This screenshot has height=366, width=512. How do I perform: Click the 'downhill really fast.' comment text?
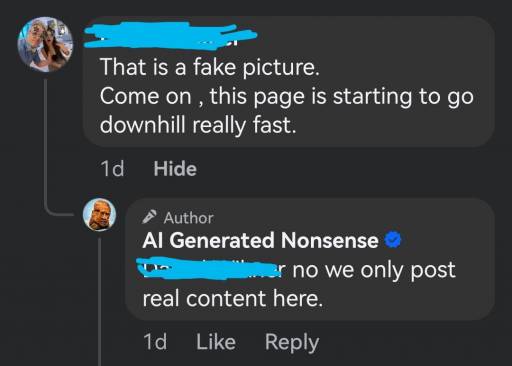click(x=198, y=125)
